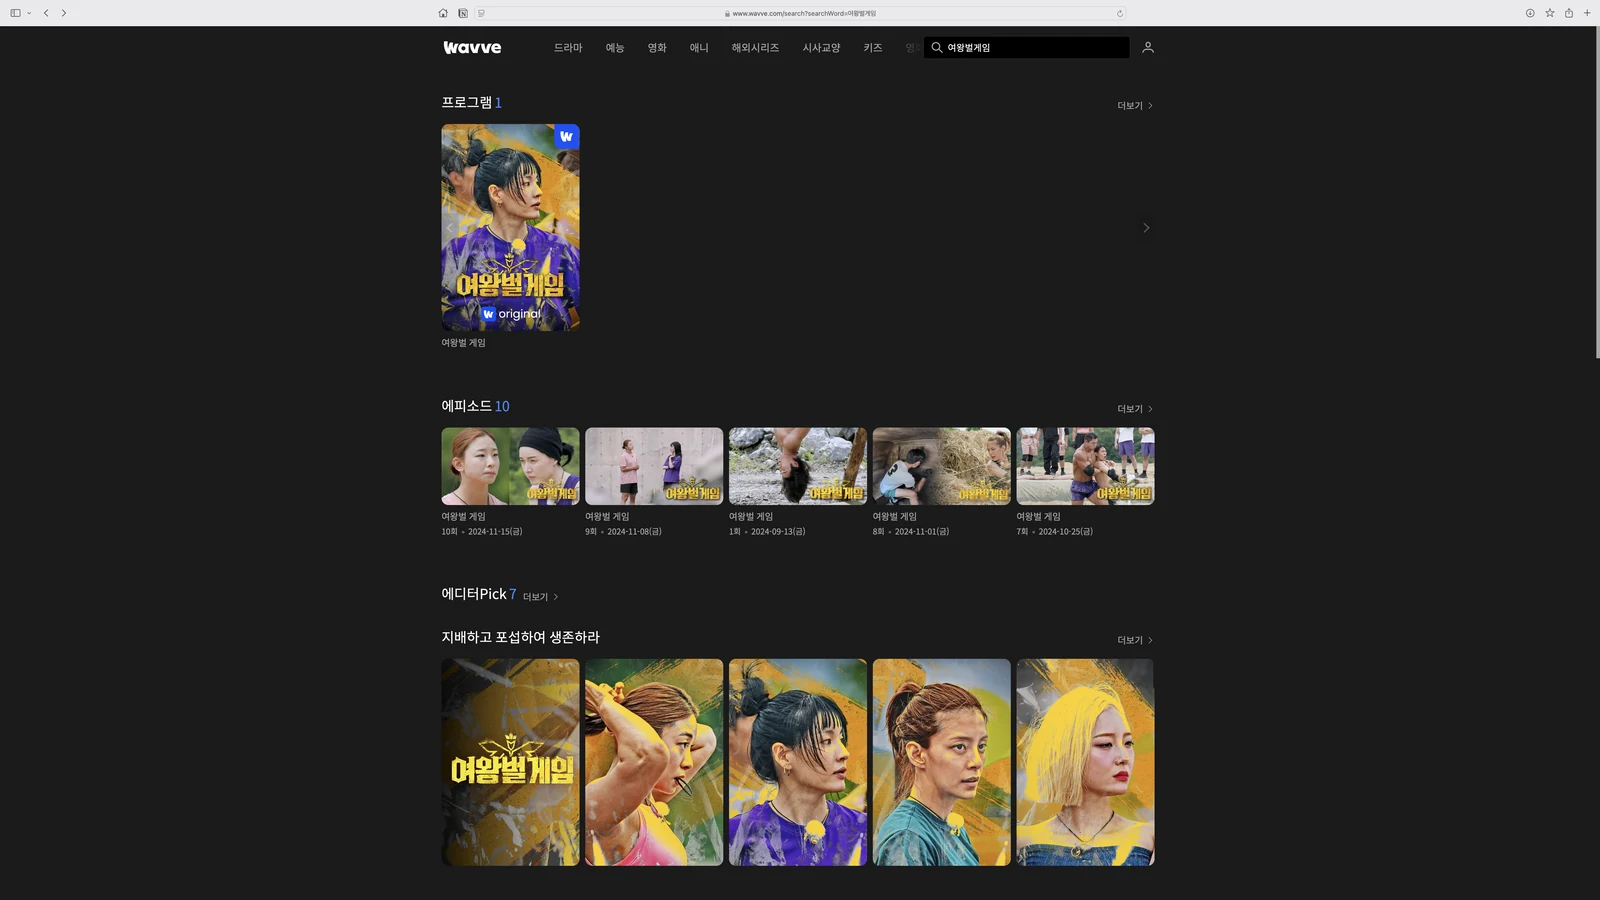1600x900 pixels.
Task: Open the teal shirt contestant poster card
Action: pos(942,762)
